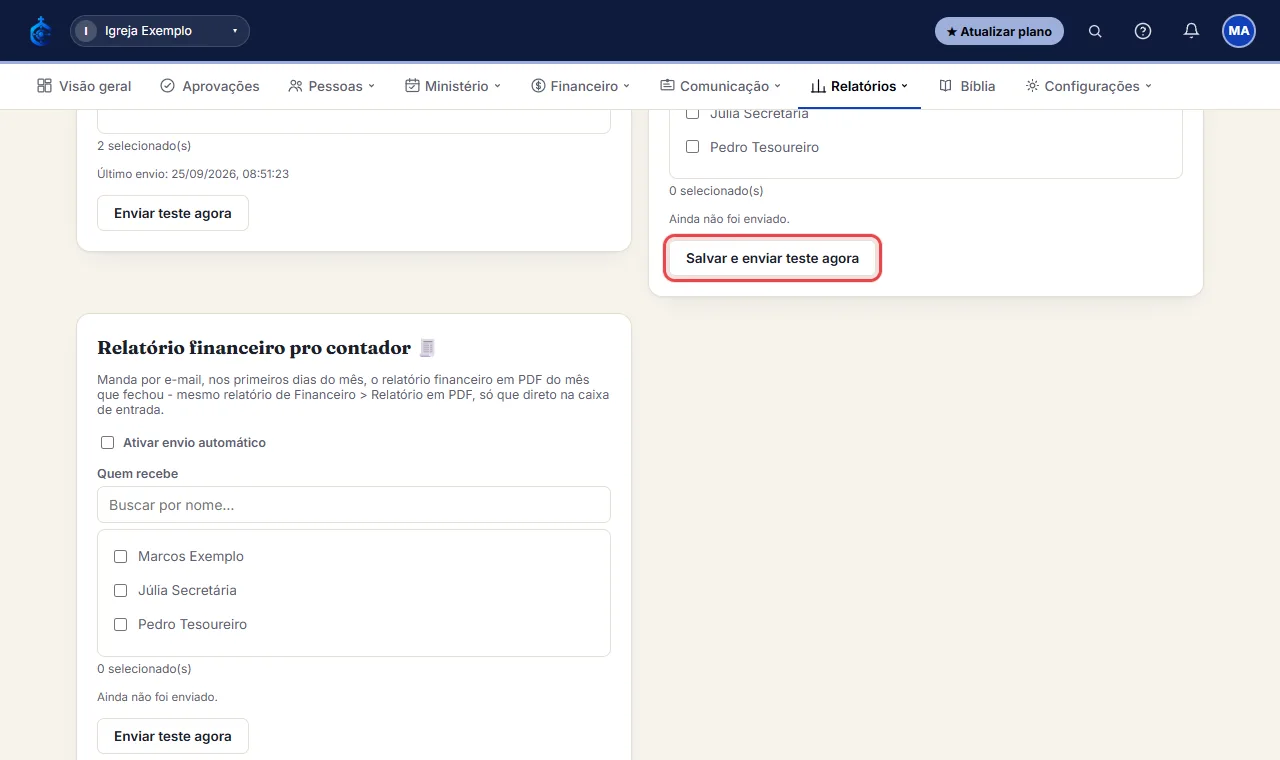Open the Aprovações tab
The width and height of the screenshot is (1280, 760).
click(x=210, y=86)
